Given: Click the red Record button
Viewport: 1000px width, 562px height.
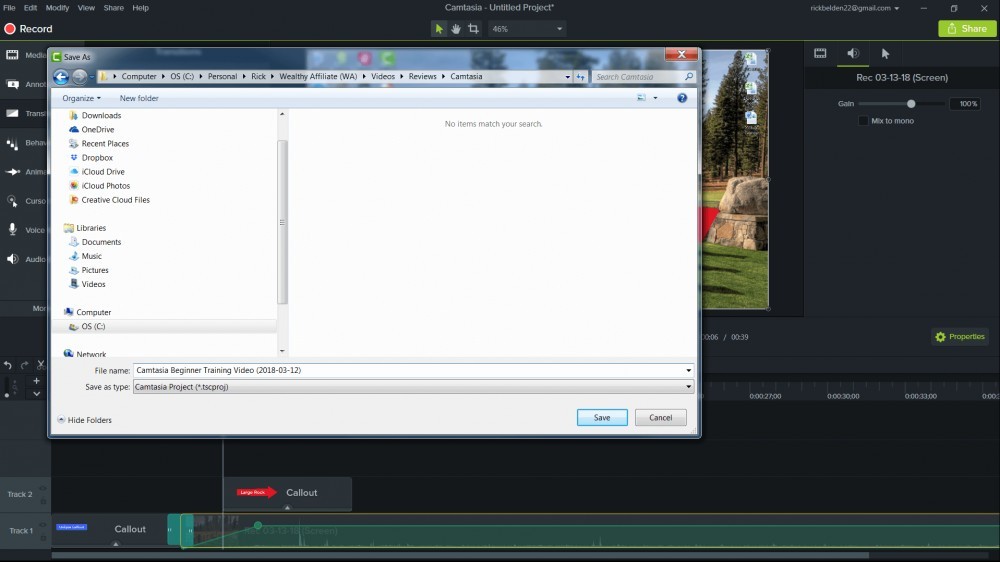Looking at the screenshot, I should [x=28, y=29].
